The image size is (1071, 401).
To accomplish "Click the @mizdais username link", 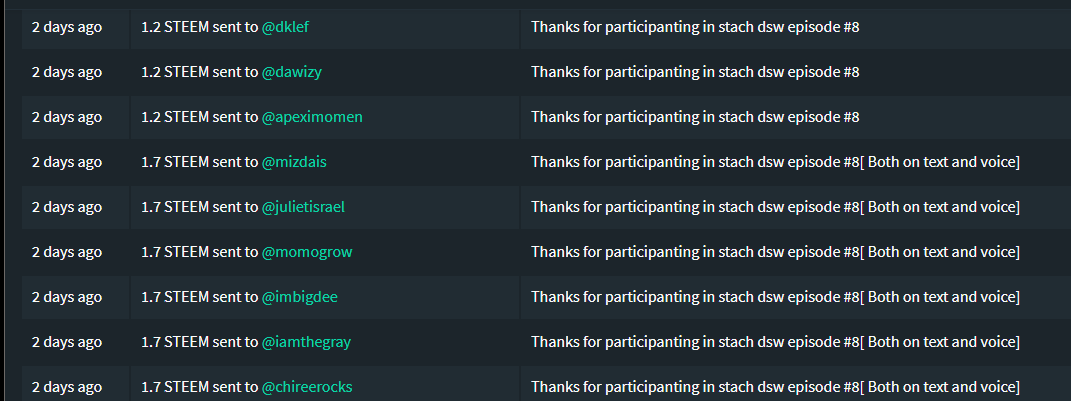I will [x=295, y=162].
